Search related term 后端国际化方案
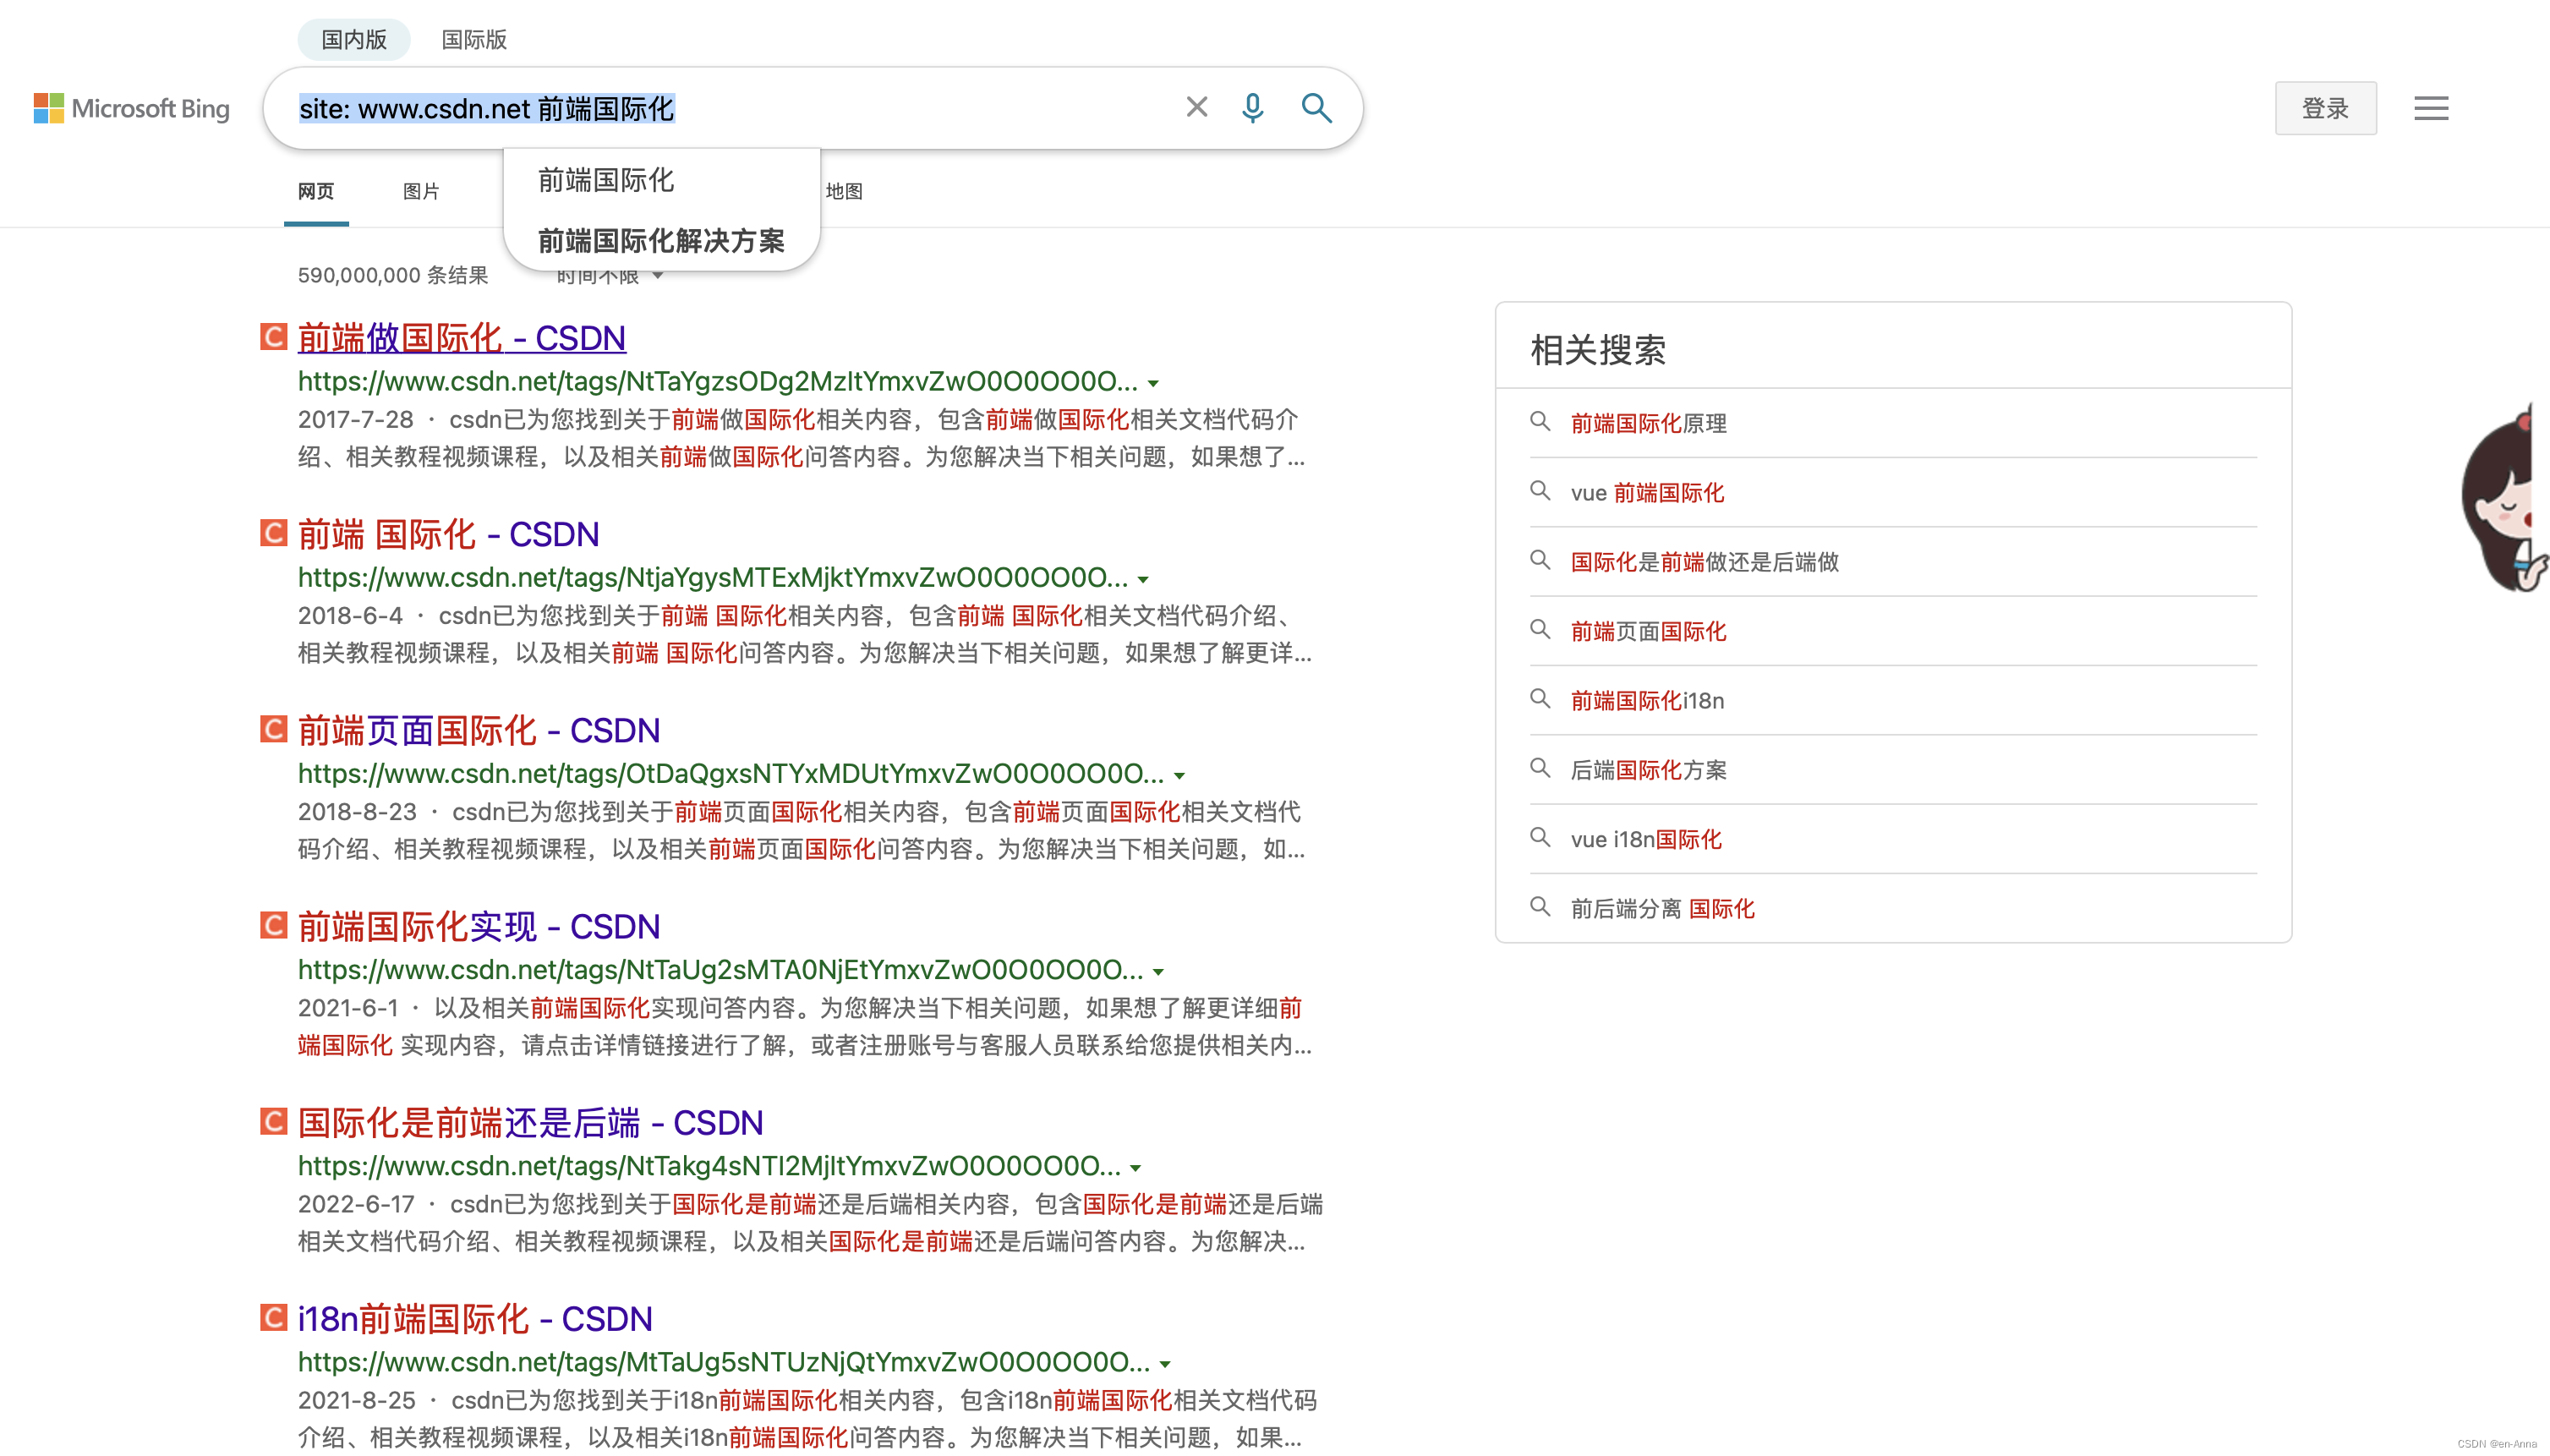This screenshot has height=1456, width=2550. (1648, 769)
